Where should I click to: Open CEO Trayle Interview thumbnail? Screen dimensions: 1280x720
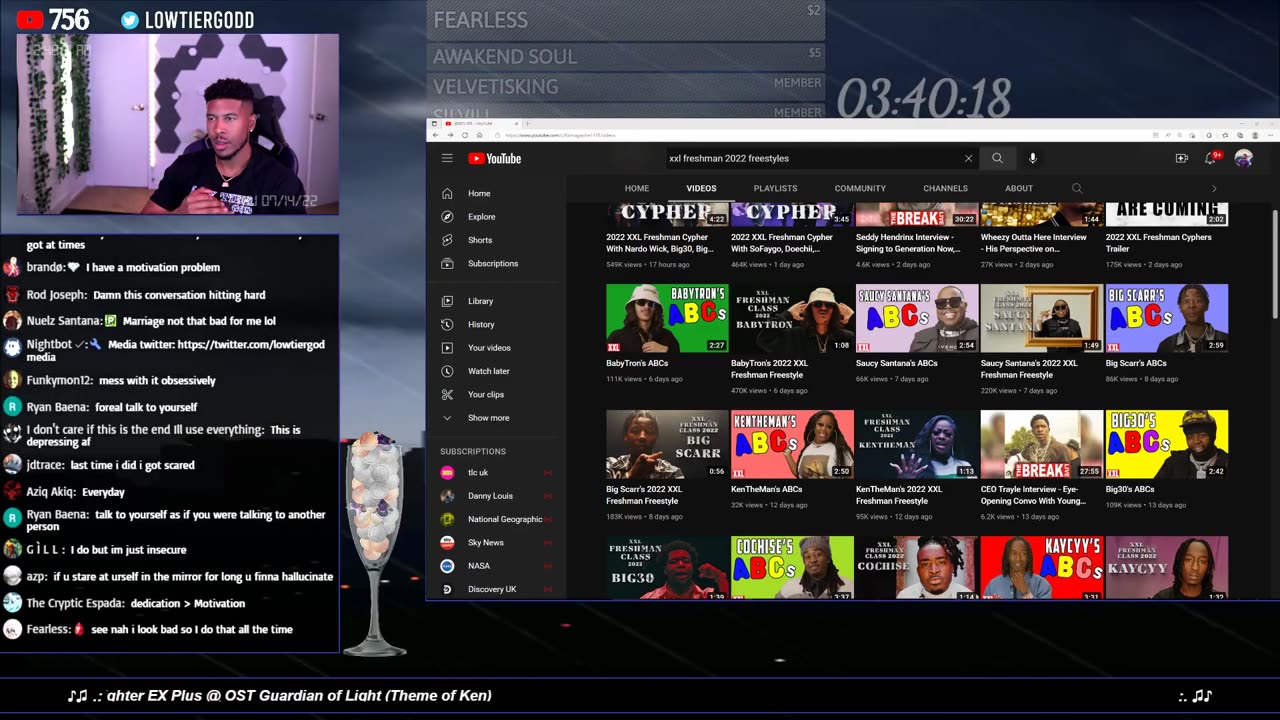[x=1042, y=444]
